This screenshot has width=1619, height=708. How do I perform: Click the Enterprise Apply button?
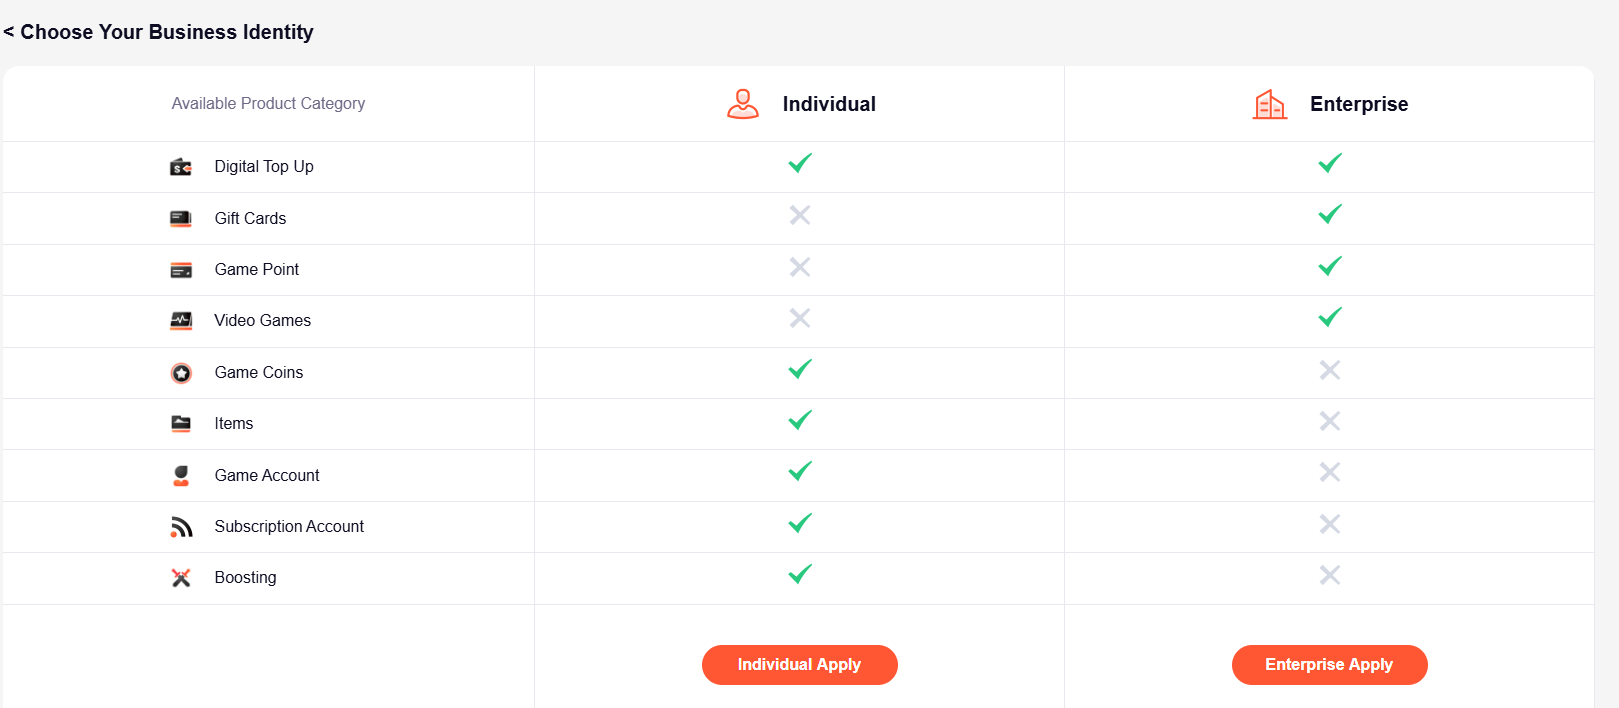coord(1329,665)
